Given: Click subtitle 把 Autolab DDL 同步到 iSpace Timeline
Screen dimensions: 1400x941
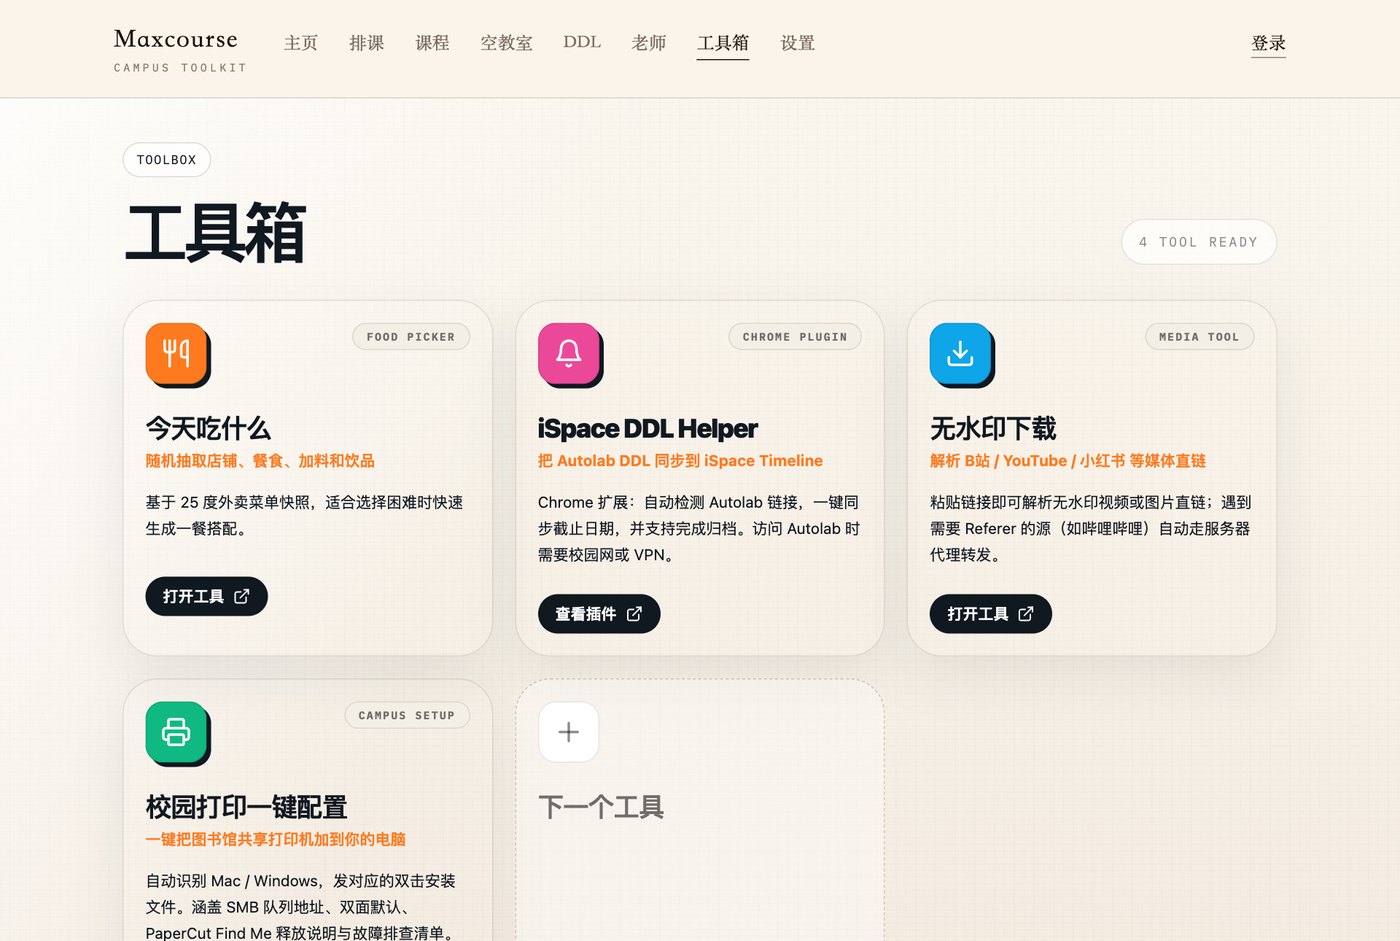Looking at the screenshot, I should tap(680, 461).
